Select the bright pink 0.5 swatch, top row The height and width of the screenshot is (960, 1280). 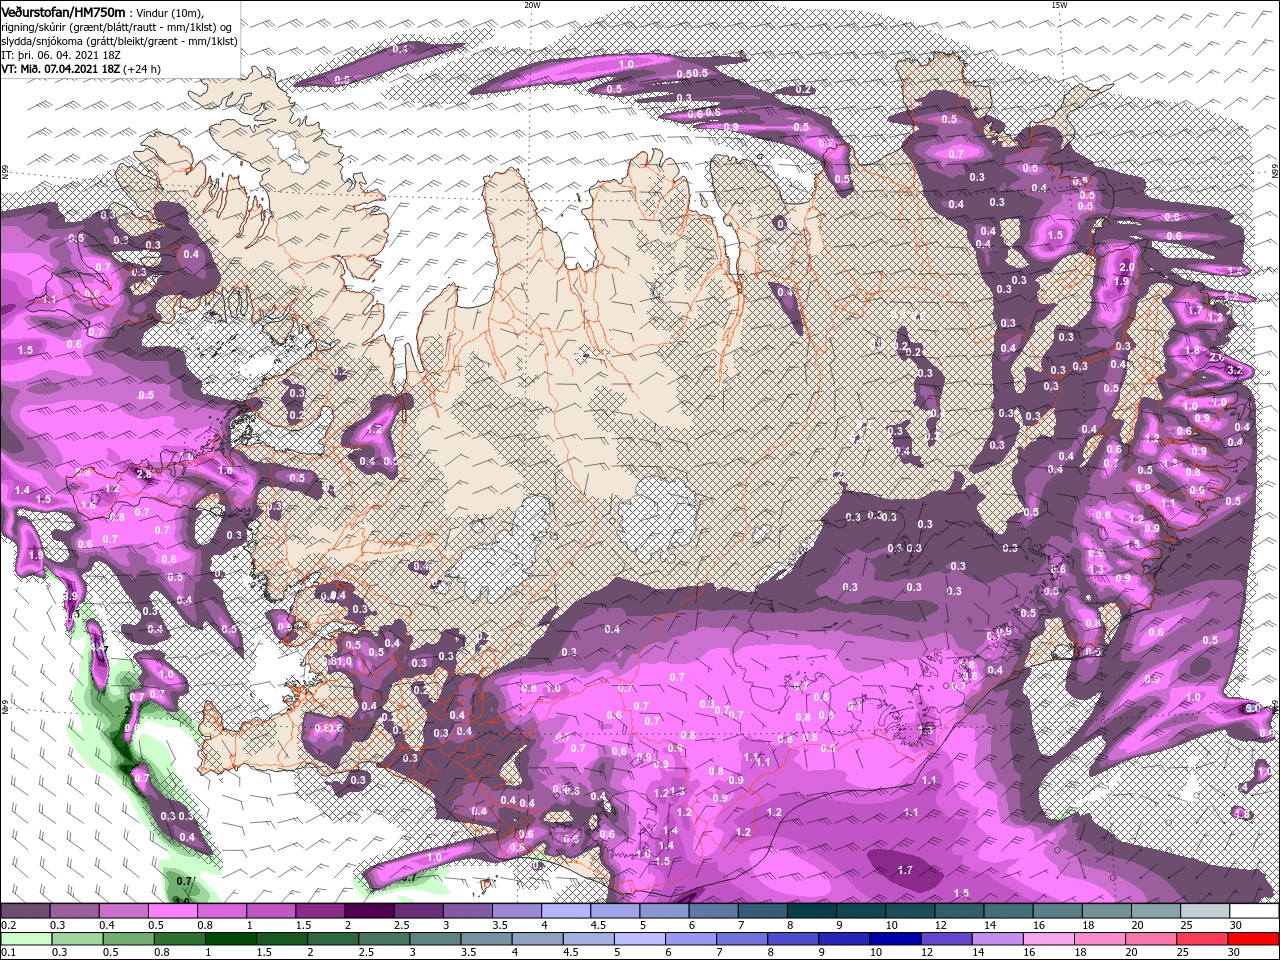pyautogui.click(x=173, y=911)
